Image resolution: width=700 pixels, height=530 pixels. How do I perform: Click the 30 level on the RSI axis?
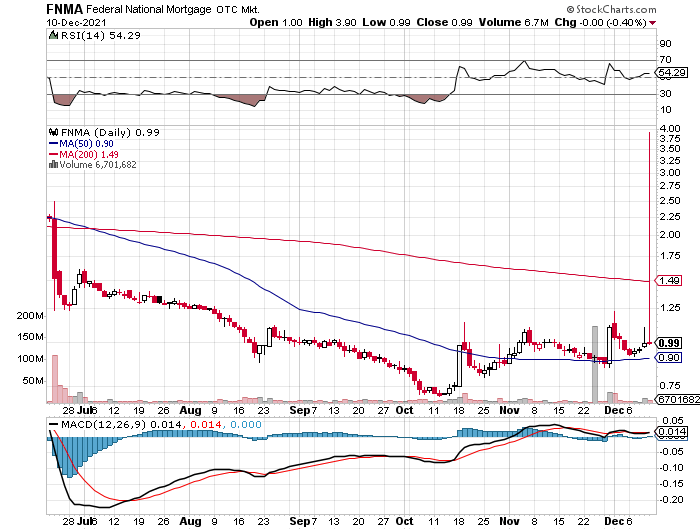[666, 93]
